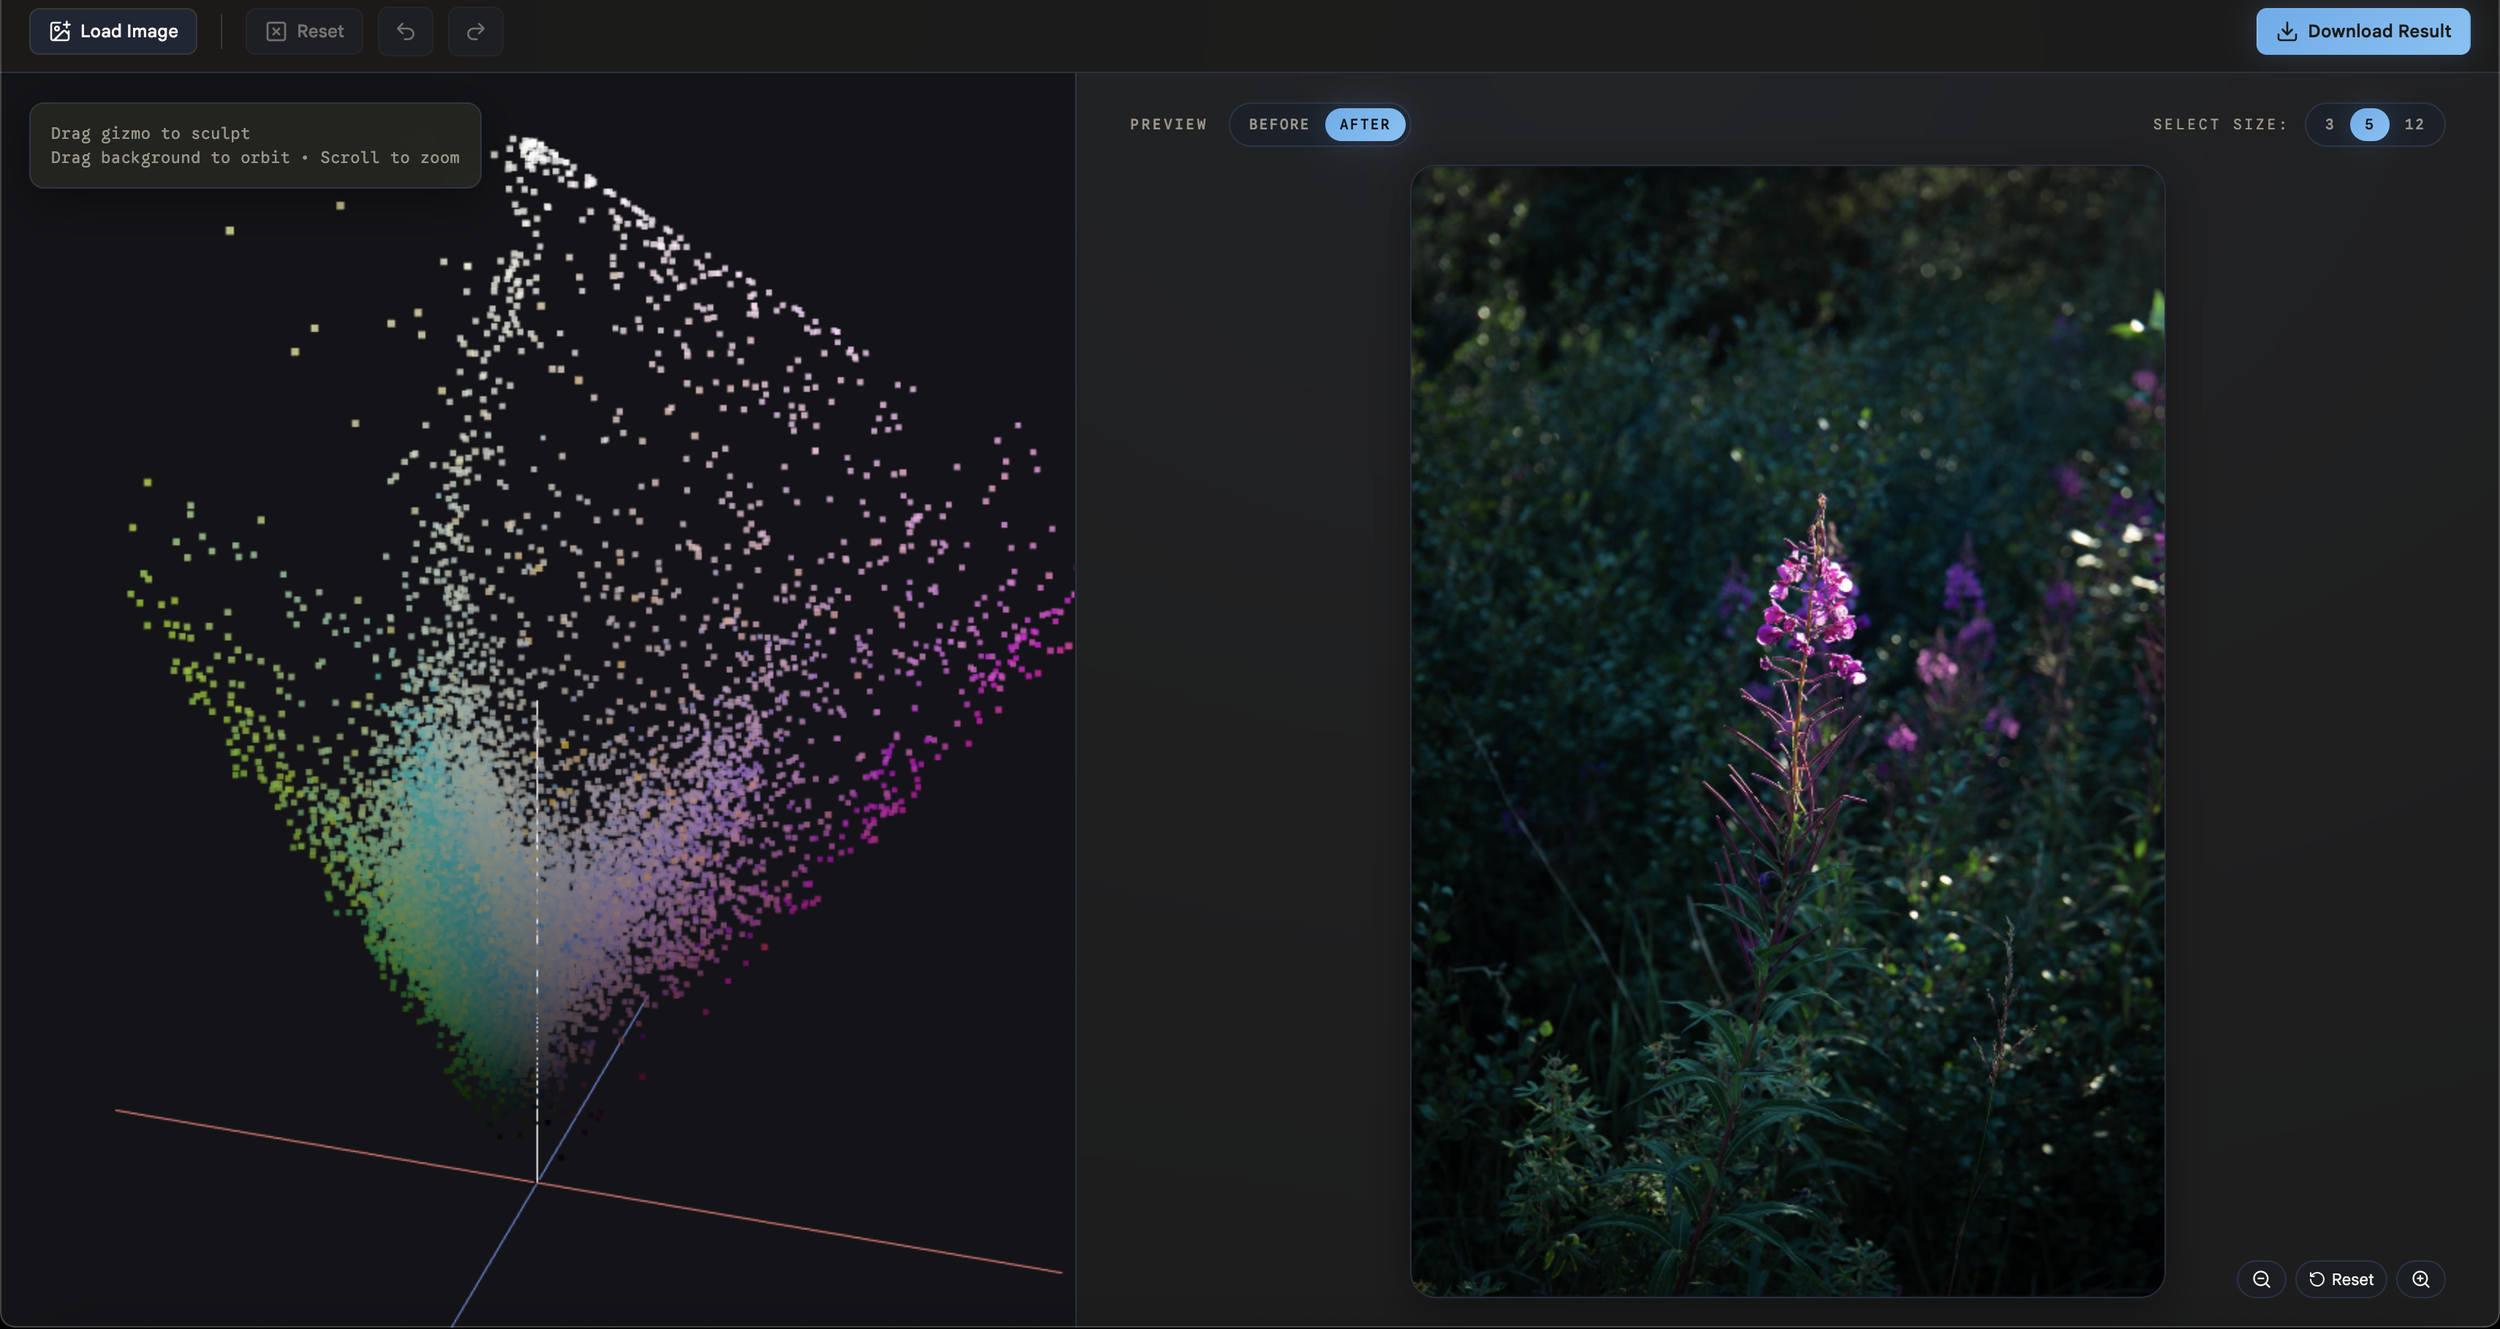The height and width of the screenshot is (1329, 2500).
Task: Click the sculpt instructions hint box
Action: click(x=255, y=145)
